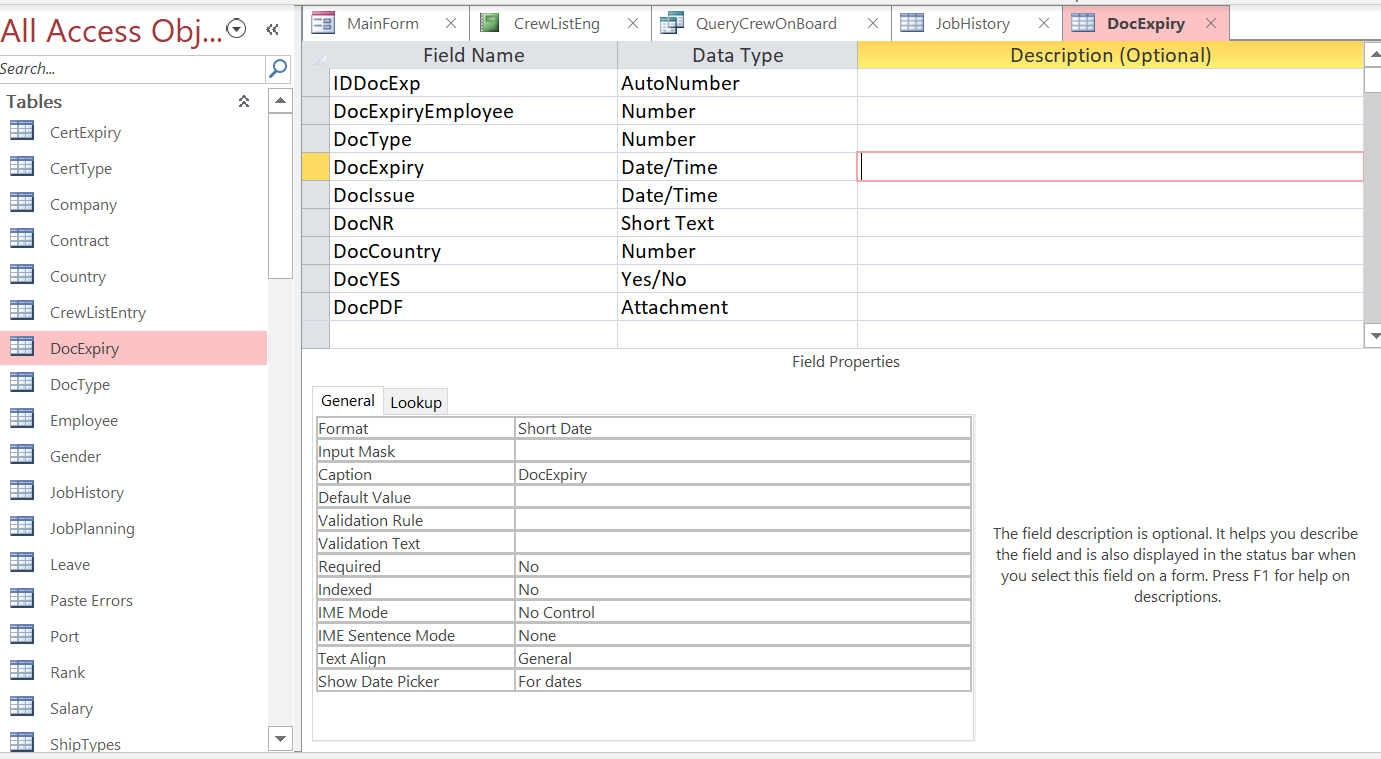Select the DocPDF row selector
The image size is (1381, 759).
tap(315, 307)
